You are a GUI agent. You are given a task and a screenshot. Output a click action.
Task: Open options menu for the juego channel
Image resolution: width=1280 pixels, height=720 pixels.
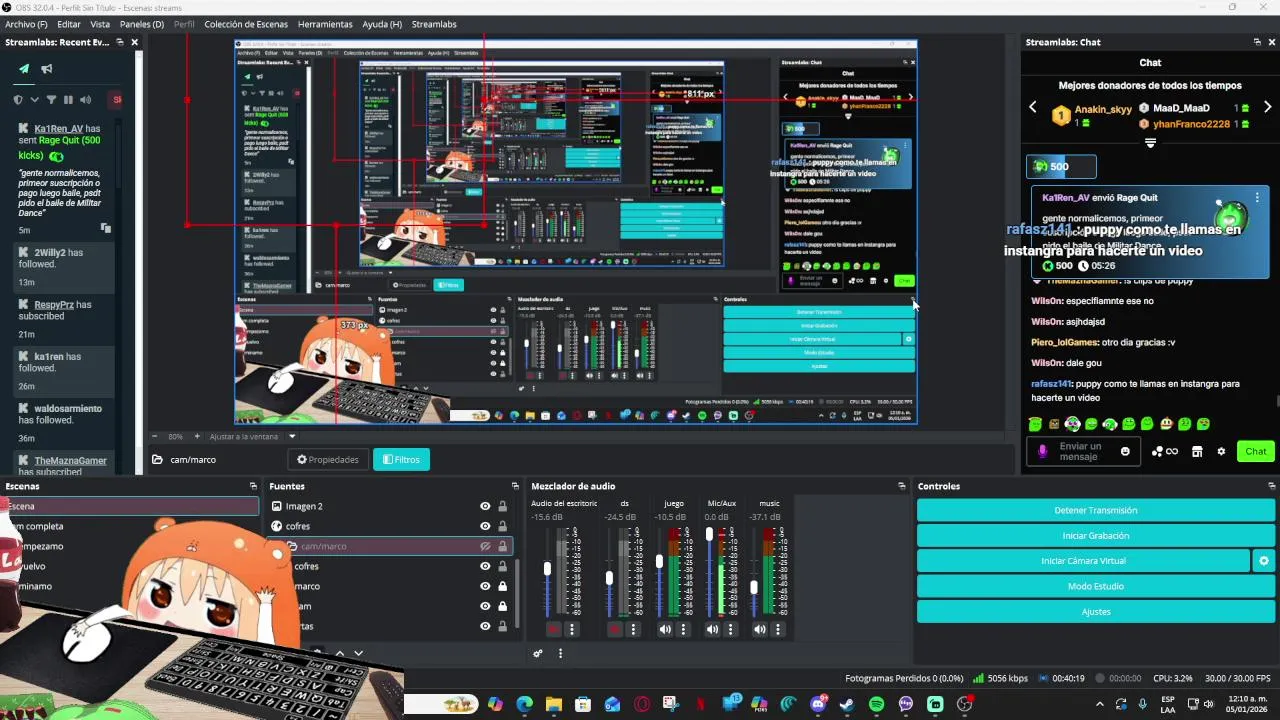click(x=684, y=629)
